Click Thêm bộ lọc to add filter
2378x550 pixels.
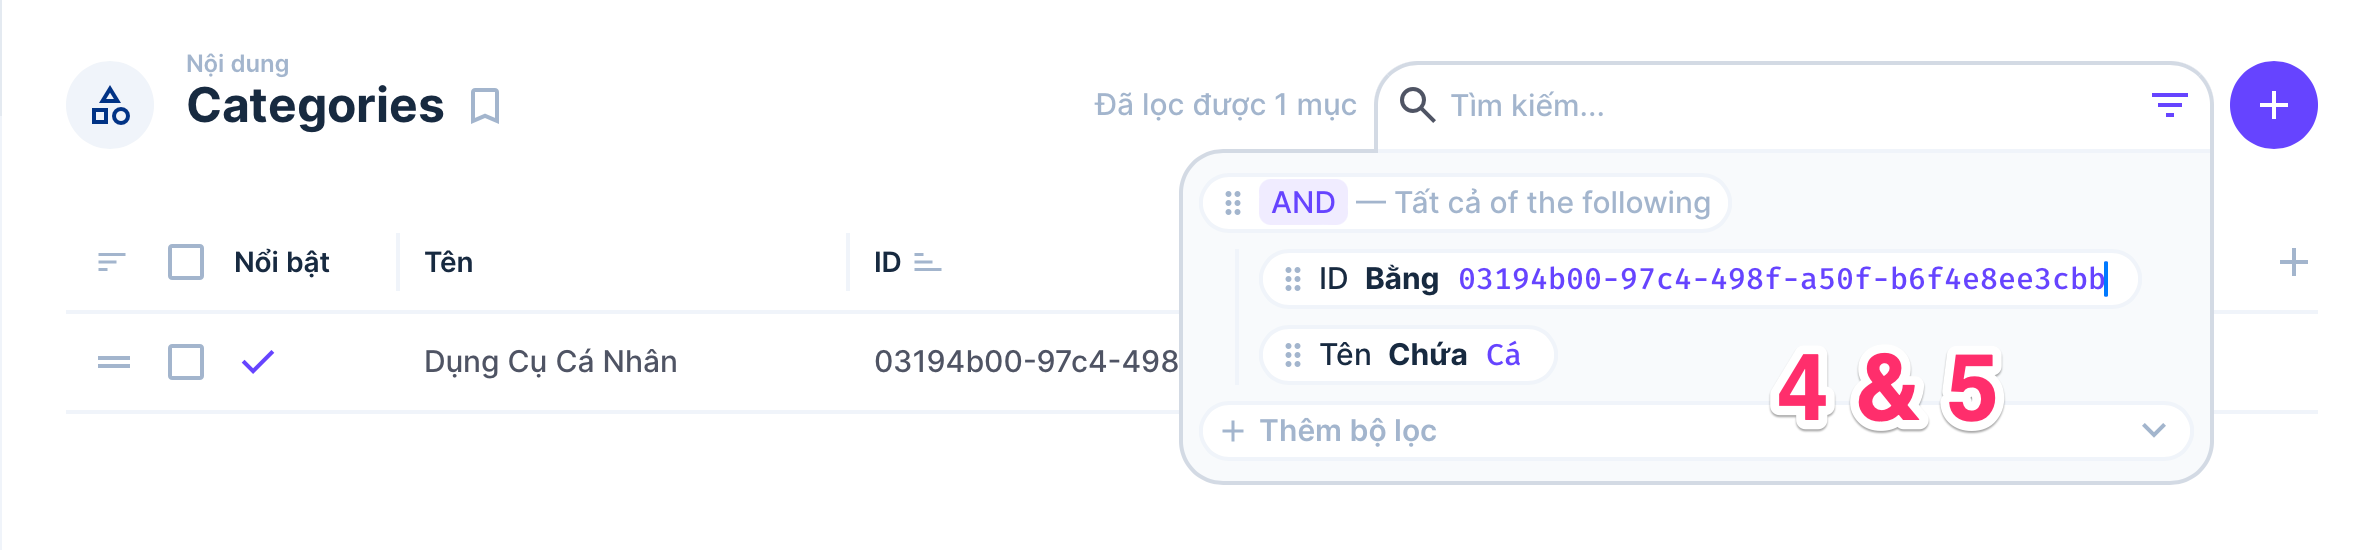[1346, 430]
